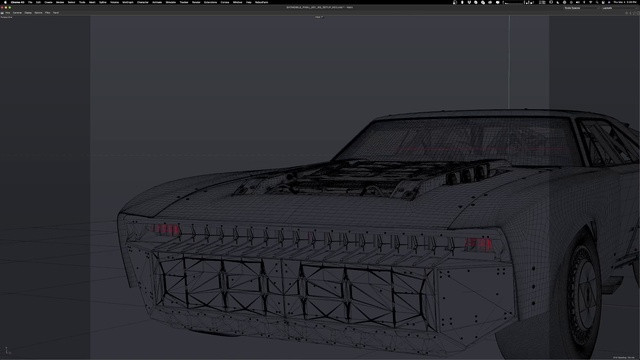This screenshot has height=360, width=640.
Task: Open the Tools menu
Action: click(82, 2)
